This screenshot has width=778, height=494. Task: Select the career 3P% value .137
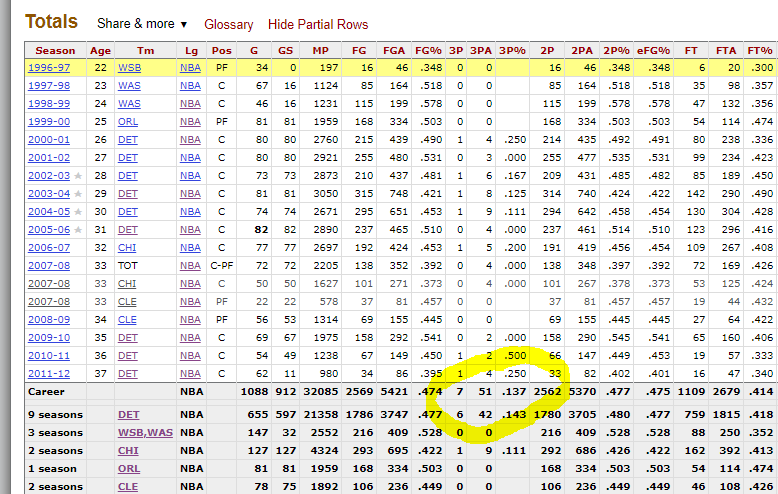(x=514, y=392)
